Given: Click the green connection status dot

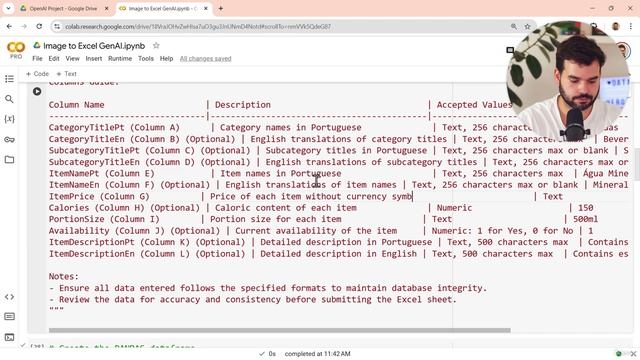Looking at the screenshot, I should tap(618, 353).
